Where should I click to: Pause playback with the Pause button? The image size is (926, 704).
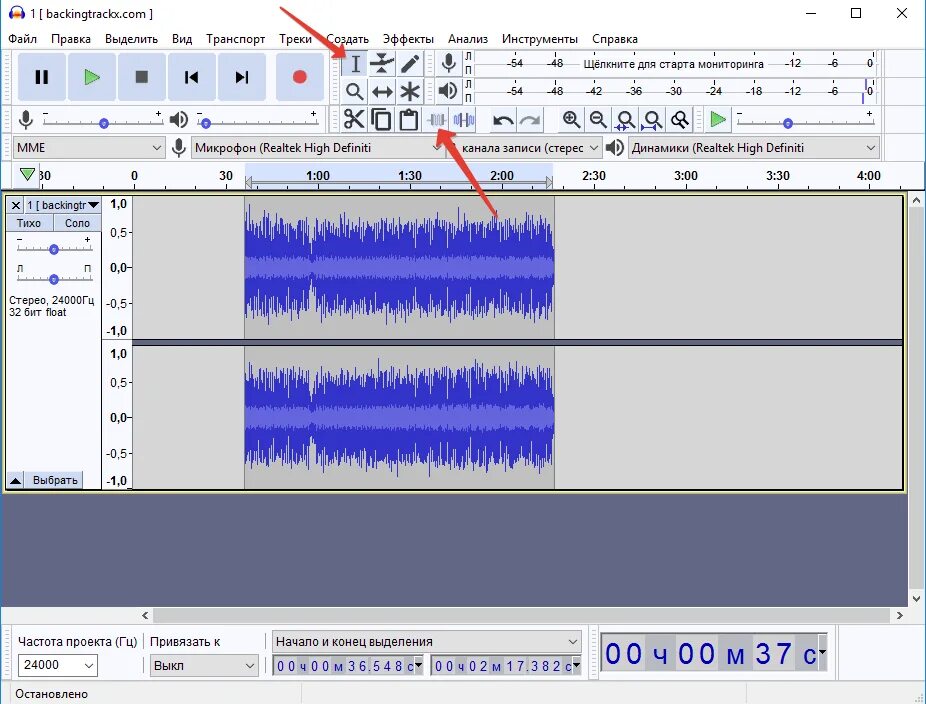(41, 77)
